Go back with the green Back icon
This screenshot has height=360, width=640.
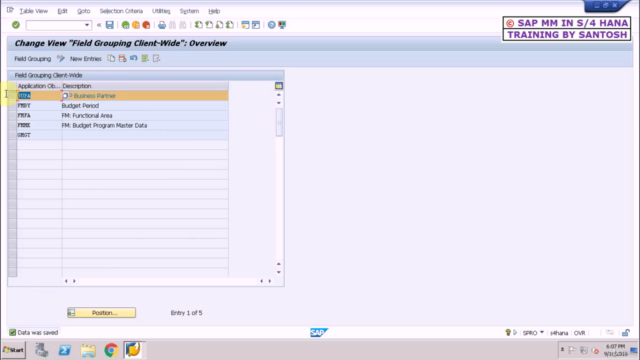125,25
